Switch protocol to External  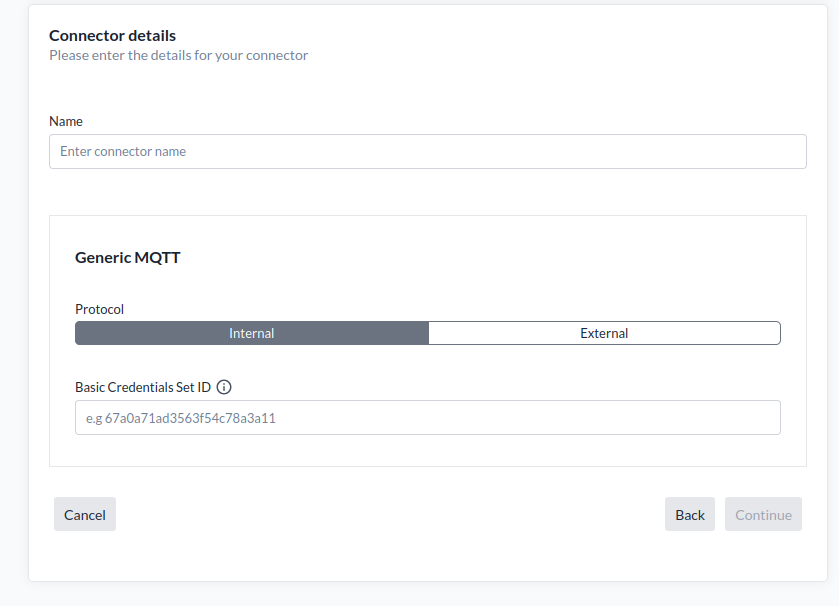[x=604, y=333]
